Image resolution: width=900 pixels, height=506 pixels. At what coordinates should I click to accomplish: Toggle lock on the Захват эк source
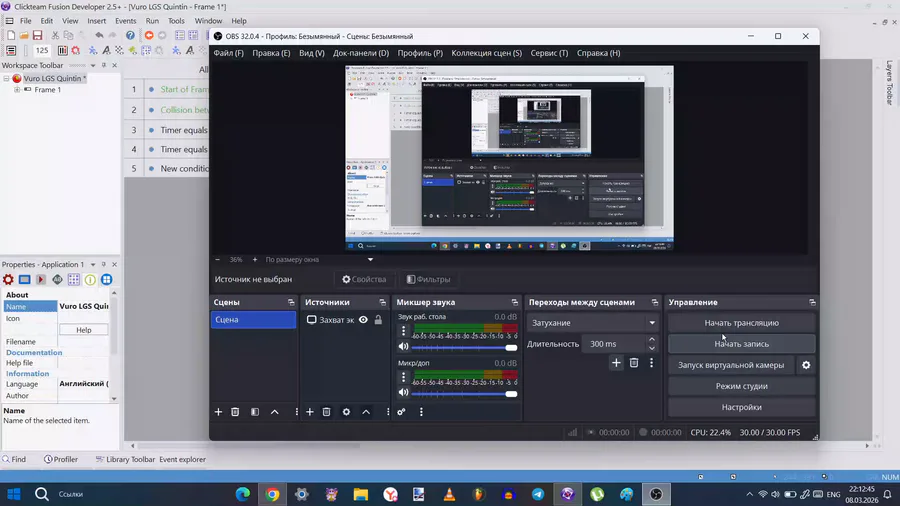(x=378, y=320)
